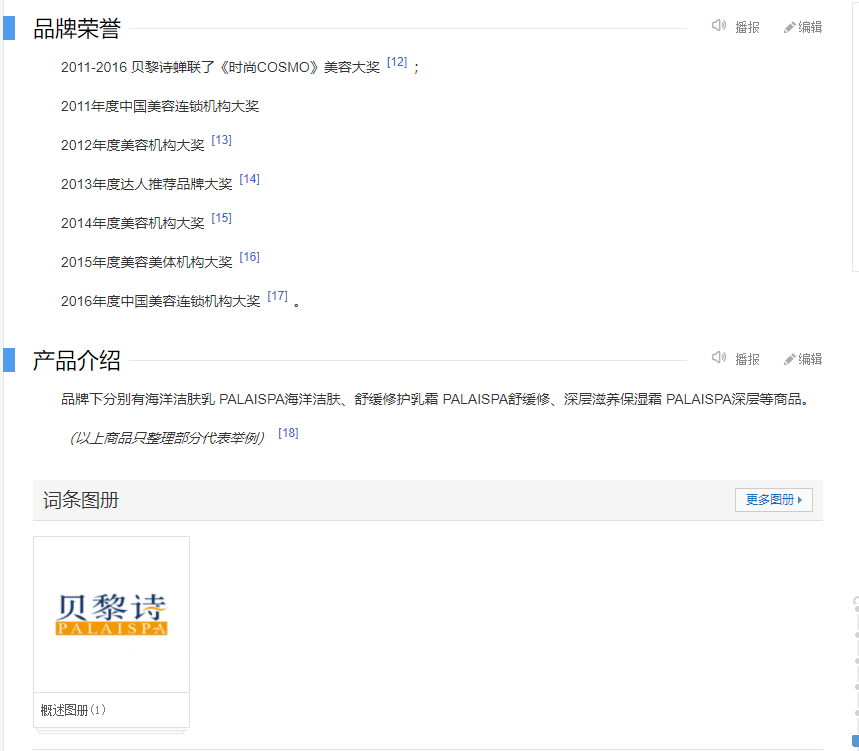
Task: Open citation reference [12]
Action: (397, 62)
